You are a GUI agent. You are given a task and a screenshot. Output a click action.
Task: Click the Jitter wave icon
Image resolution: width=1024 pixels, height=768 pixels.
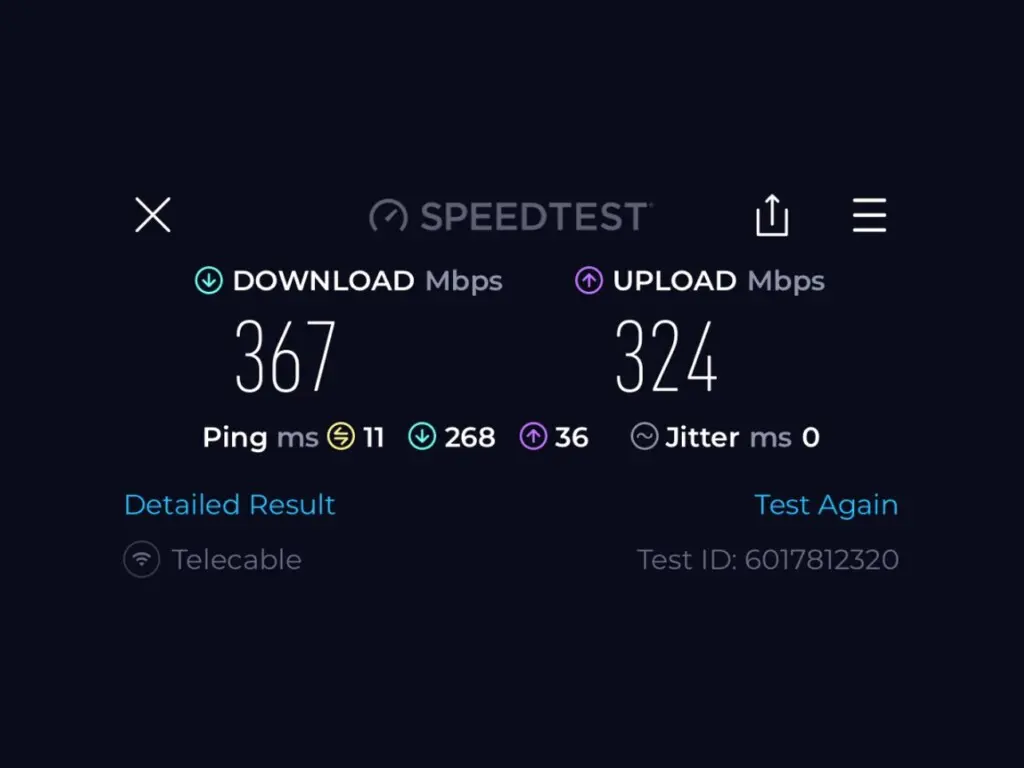(x=645, y=437)
